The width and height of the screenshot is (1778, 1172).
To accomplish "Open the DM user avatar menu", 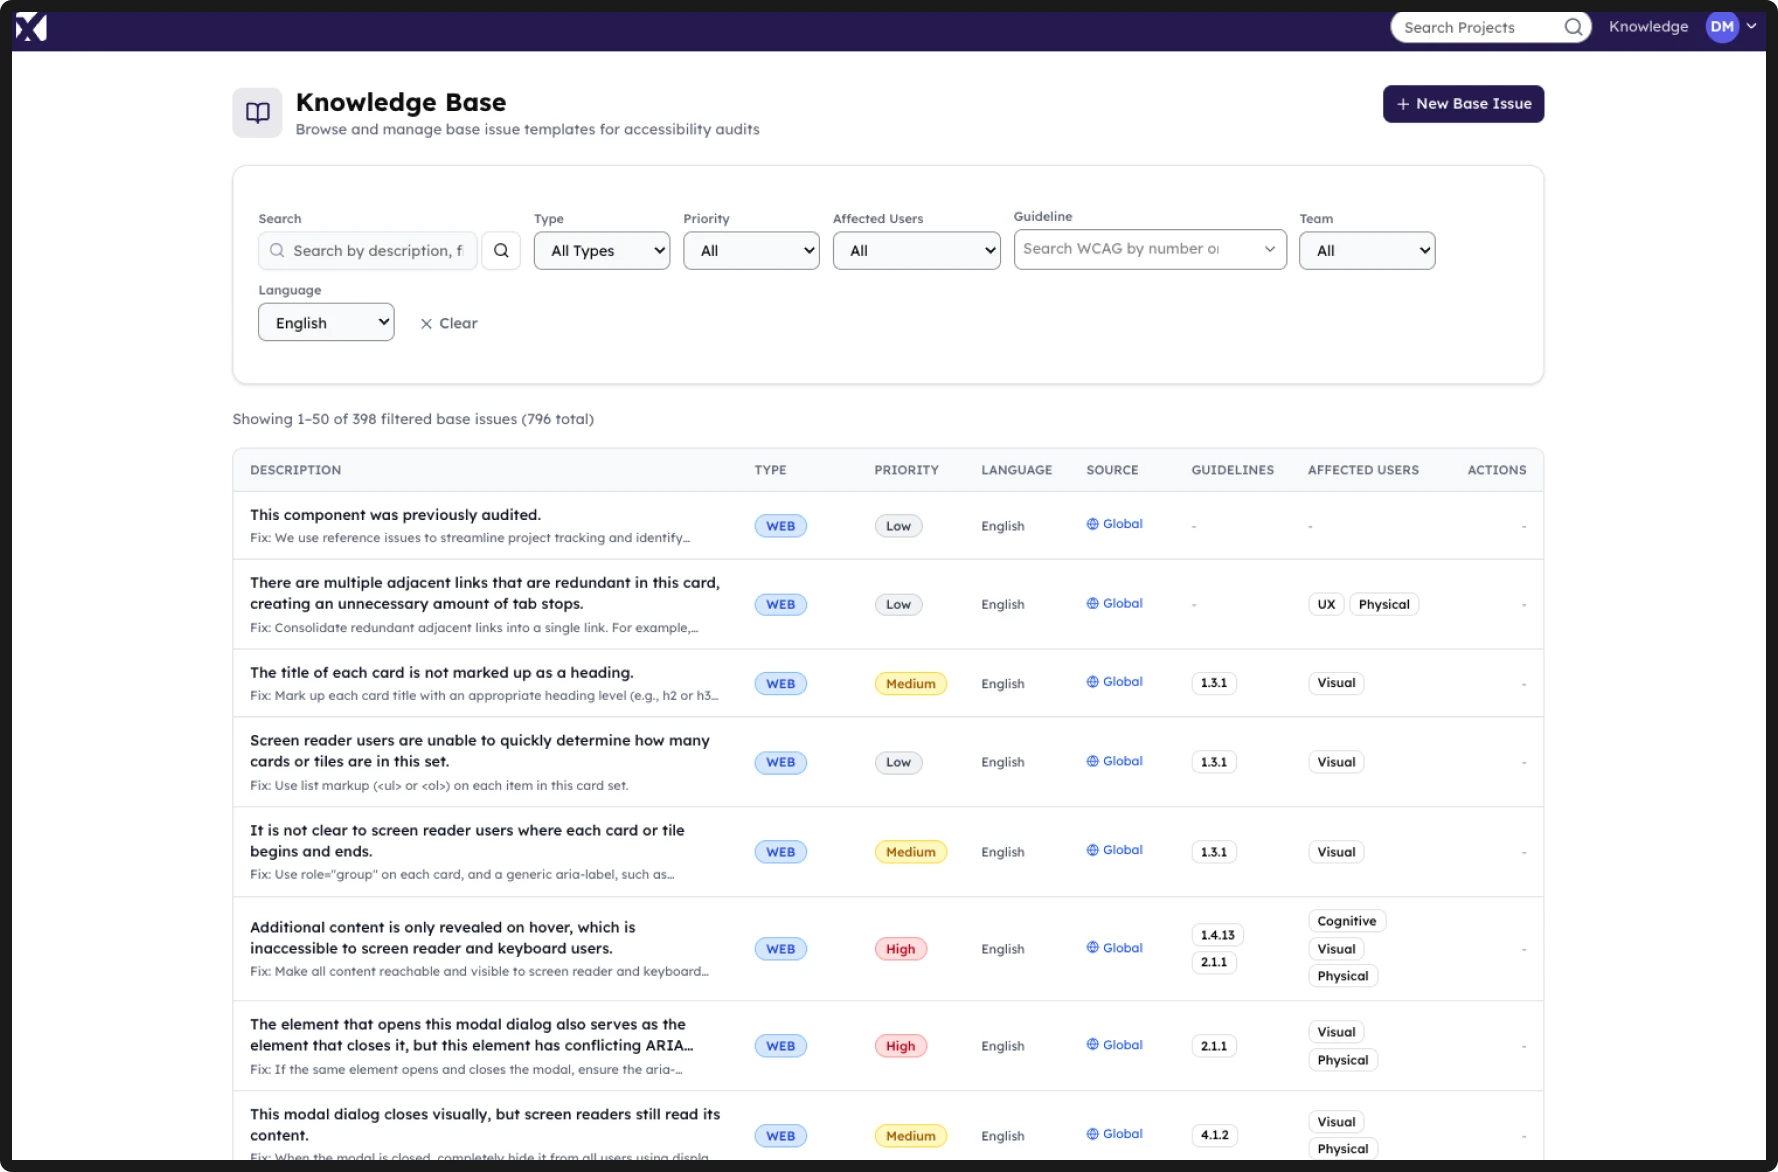I will 1722,27.
